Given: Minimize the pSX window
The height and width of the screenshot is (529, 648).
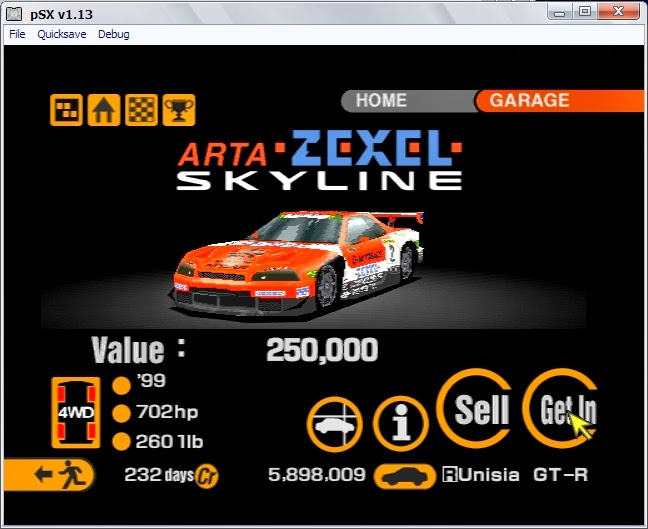Looking at the screenshot, I should (559, 12).
